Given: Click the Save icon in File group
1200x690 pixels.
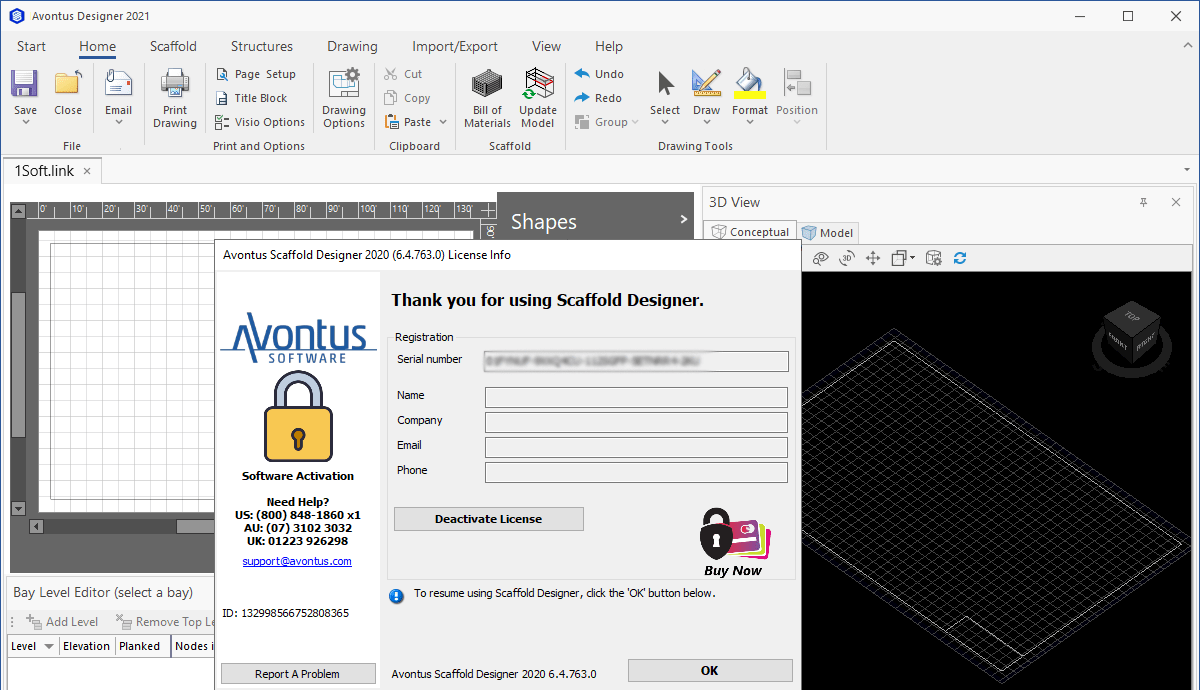Looking at the screenshot, I should 25,83.
